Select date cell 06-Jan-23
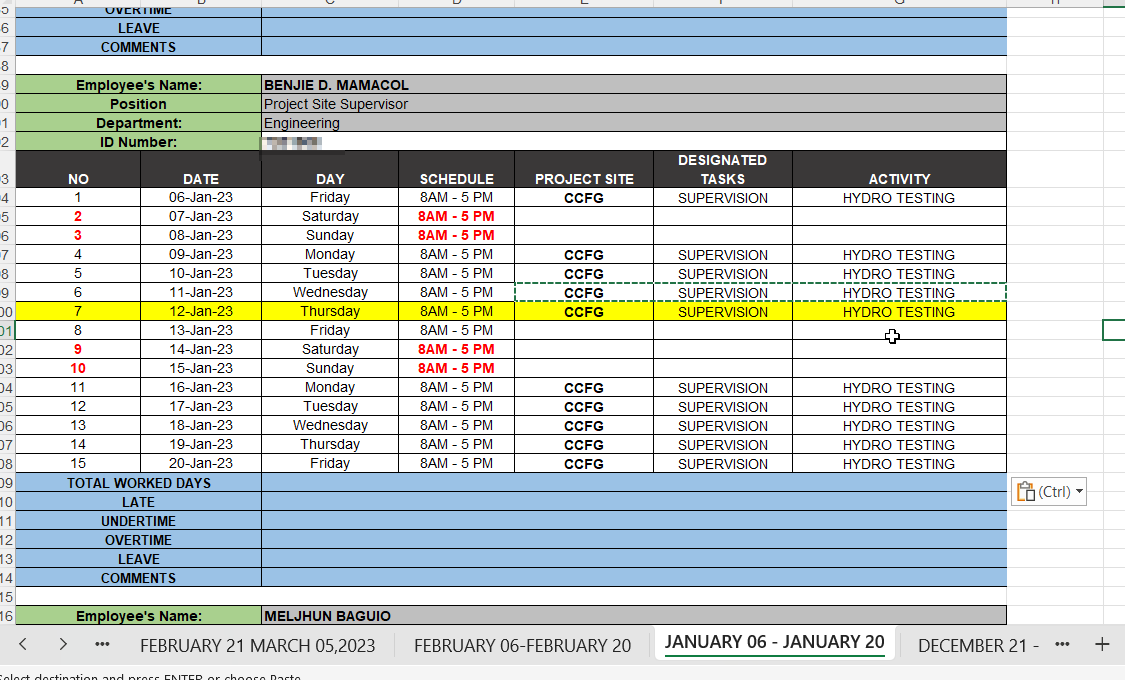Viewport: 1125px width, 680px height. pos(201,197)
